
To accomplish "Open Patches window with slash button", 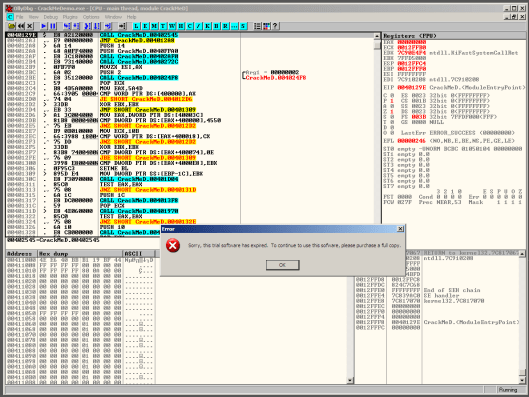I will 199,26.
